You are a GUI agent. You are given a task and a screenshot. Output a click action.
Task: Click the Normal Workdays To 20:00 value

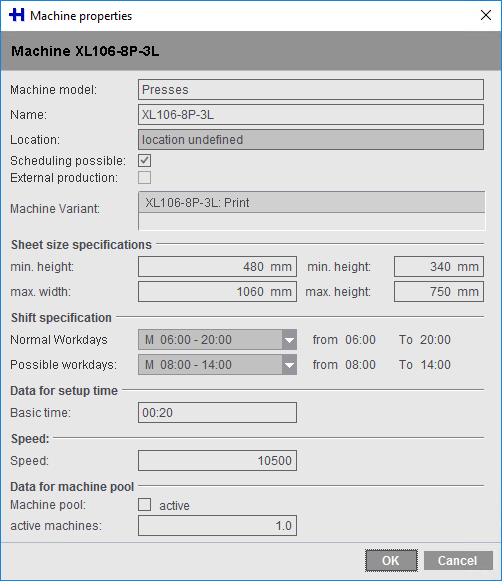[x=435, y=339]
